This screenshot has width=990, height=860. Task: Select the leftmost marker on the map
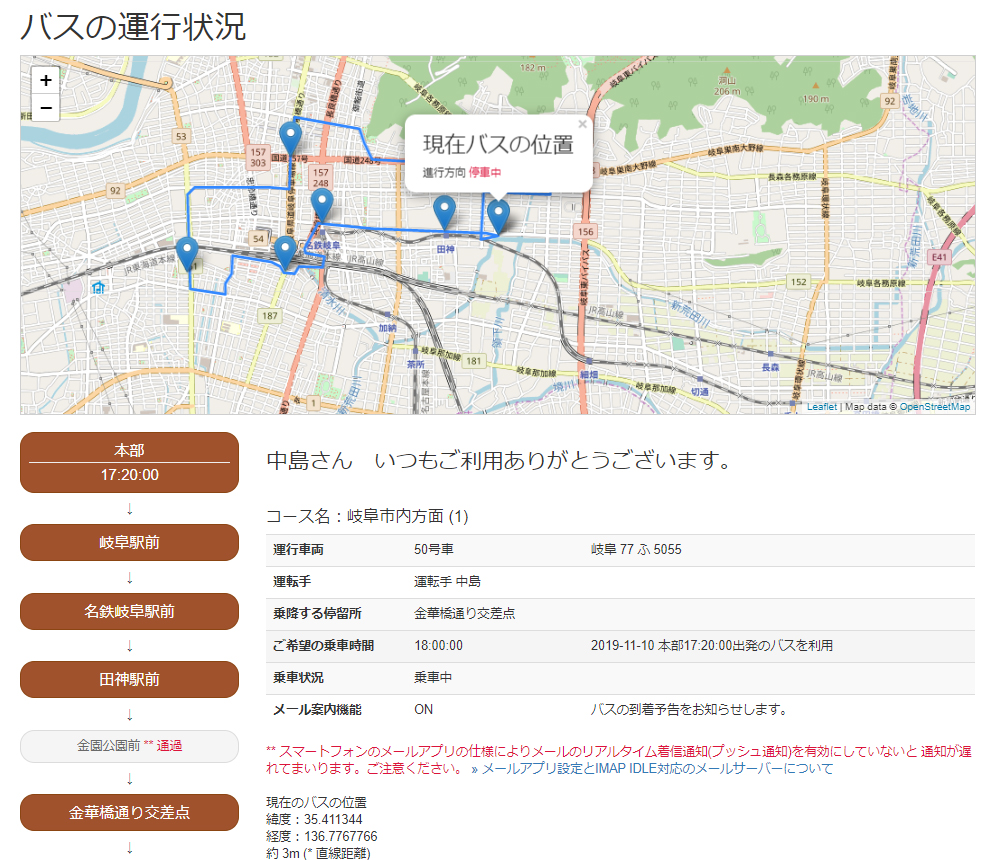pyautogui.click(x=186, y=252)
